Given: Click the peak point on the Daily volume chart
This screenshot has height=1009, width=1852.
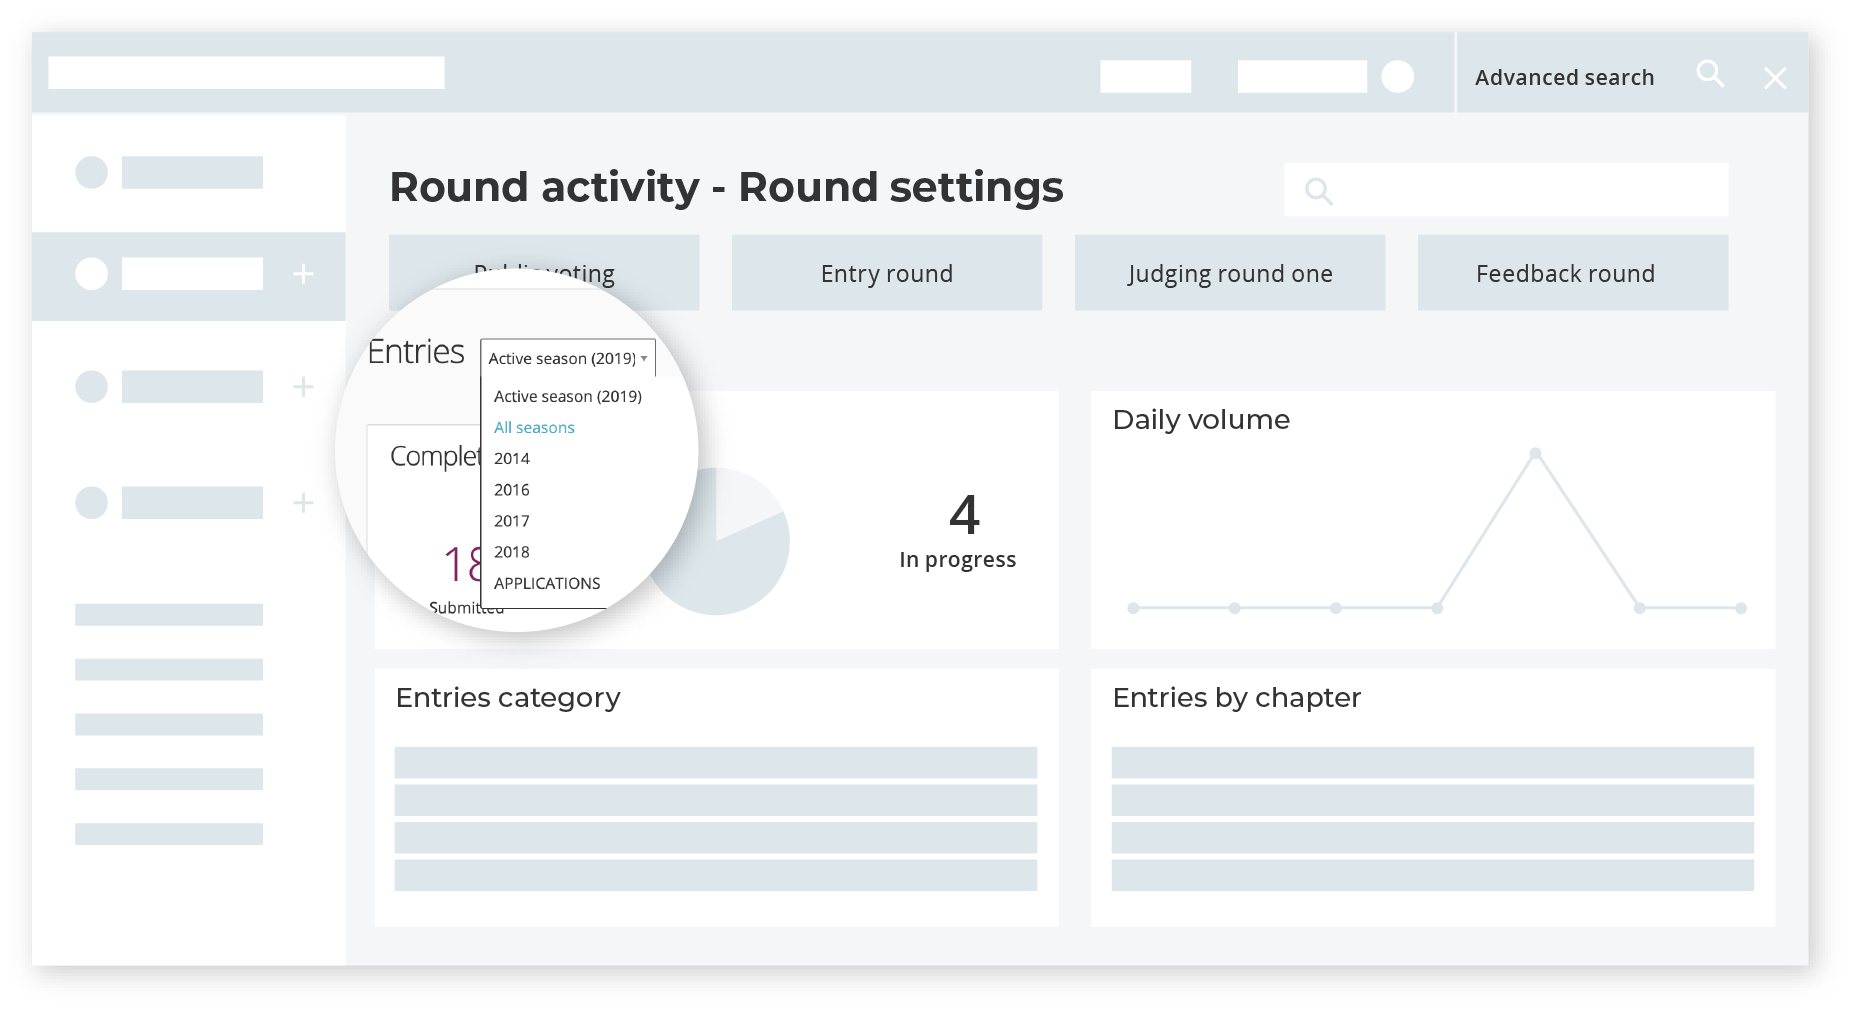Looking at the screenshot, I should pos(1535,454).
